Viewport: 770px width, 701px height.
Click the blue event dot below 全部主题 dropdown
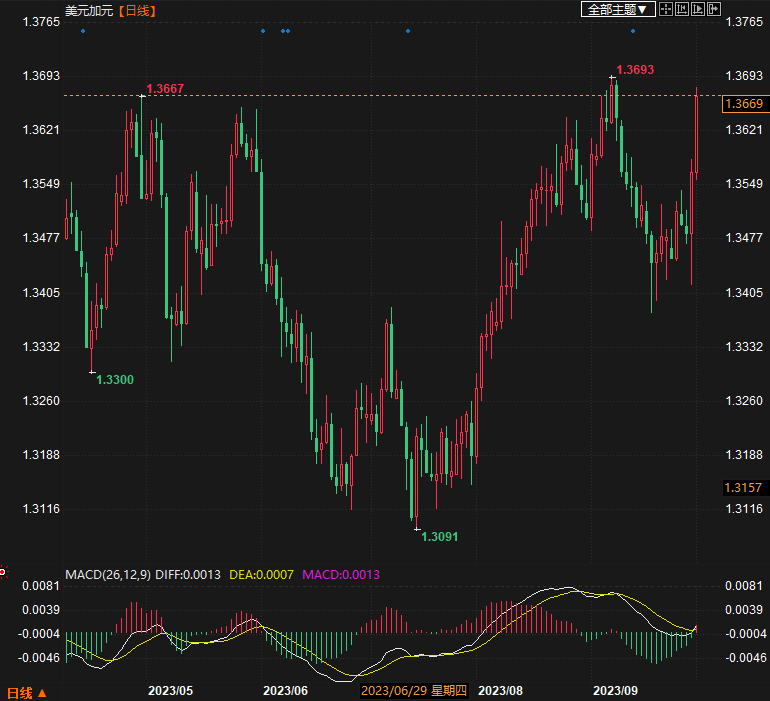coord(633,31)
